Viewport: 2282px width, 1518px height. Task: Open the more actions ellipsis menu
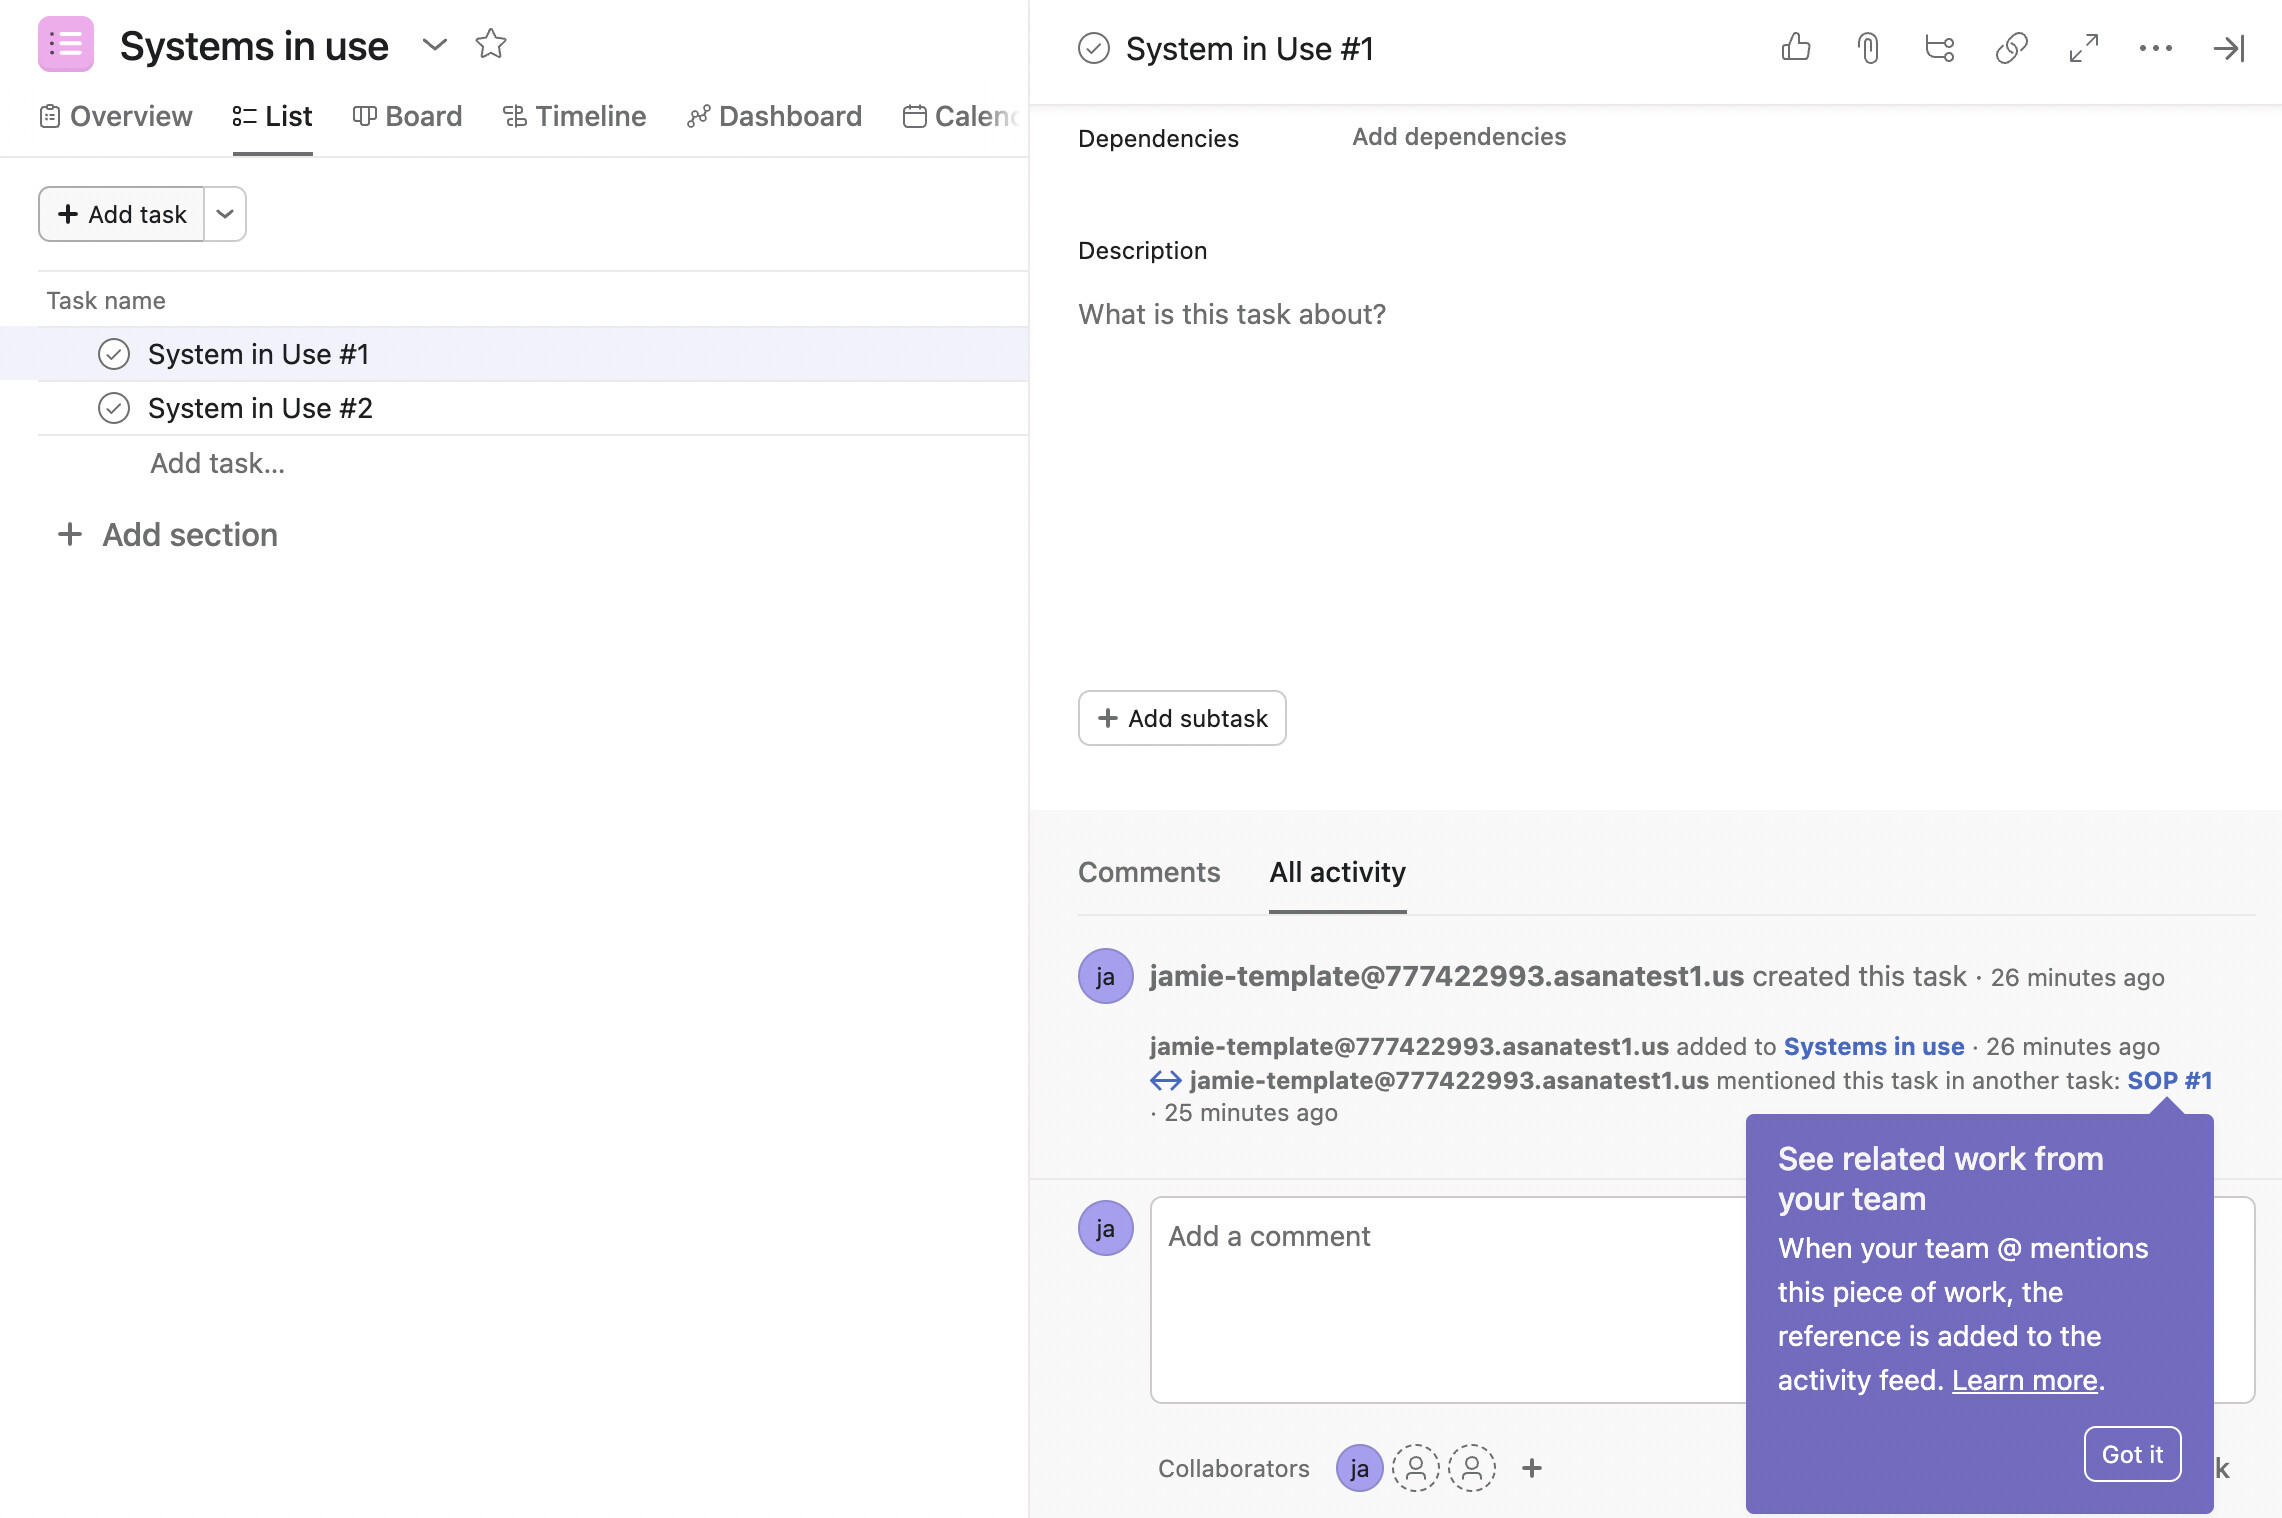pyautogui.click(x=2156, y=47)
